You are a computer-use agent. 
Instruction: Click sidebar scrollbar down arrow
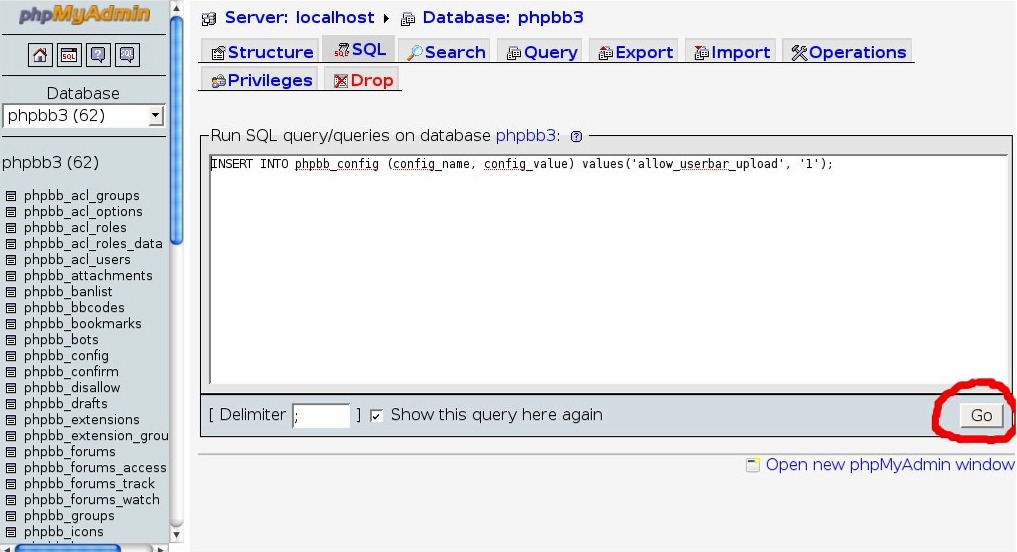coord(176,535)
